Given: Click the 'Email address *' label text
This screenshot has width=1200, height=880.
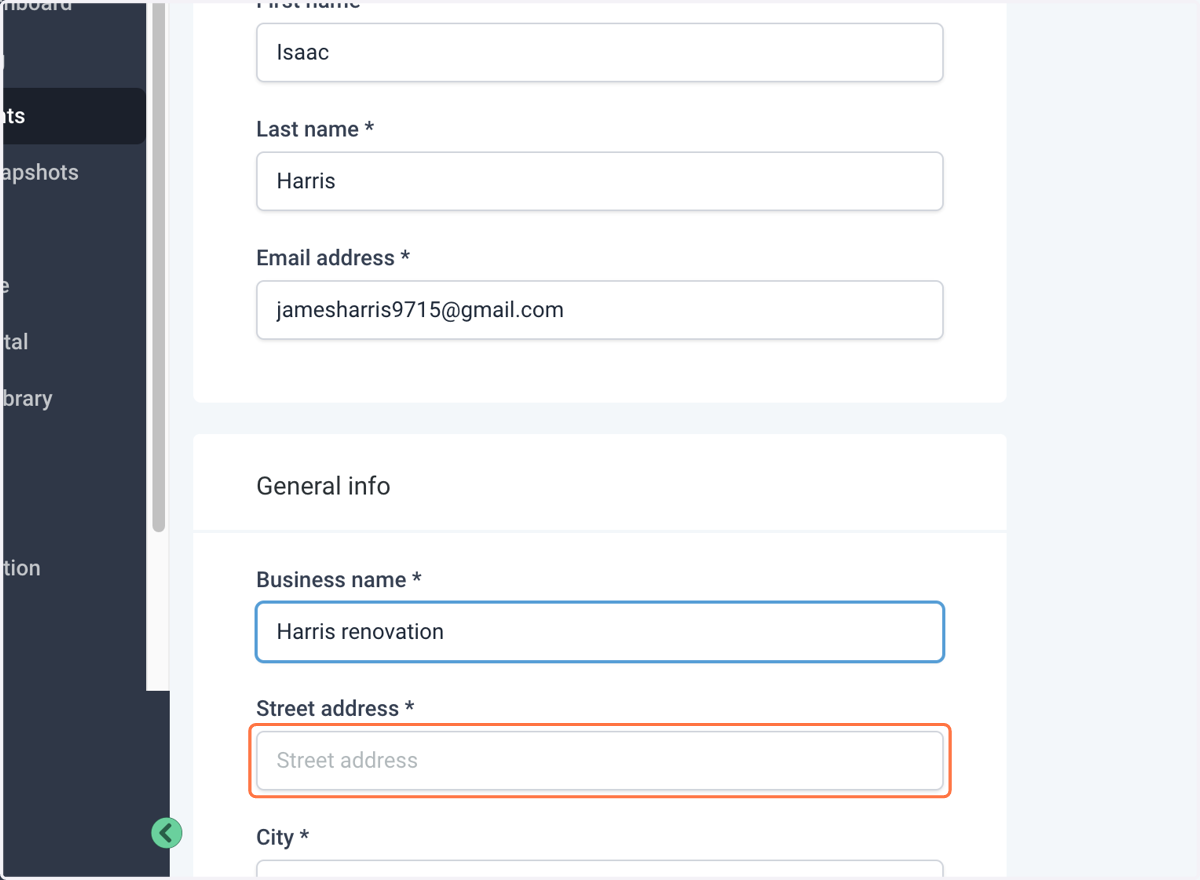Looking at the screenshot, I should (x=333, y=258).
